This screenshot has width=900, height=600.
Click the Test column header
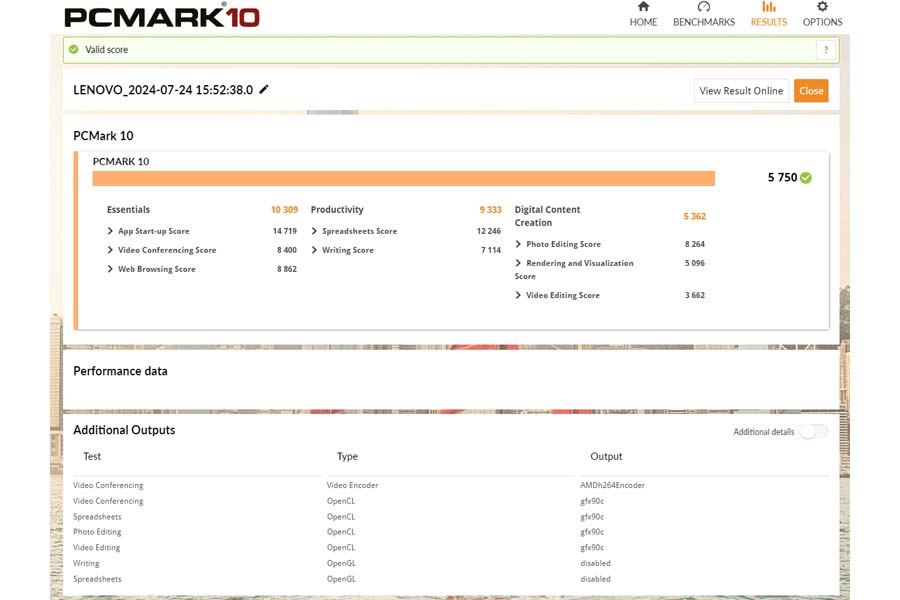(x=92, y=456)
